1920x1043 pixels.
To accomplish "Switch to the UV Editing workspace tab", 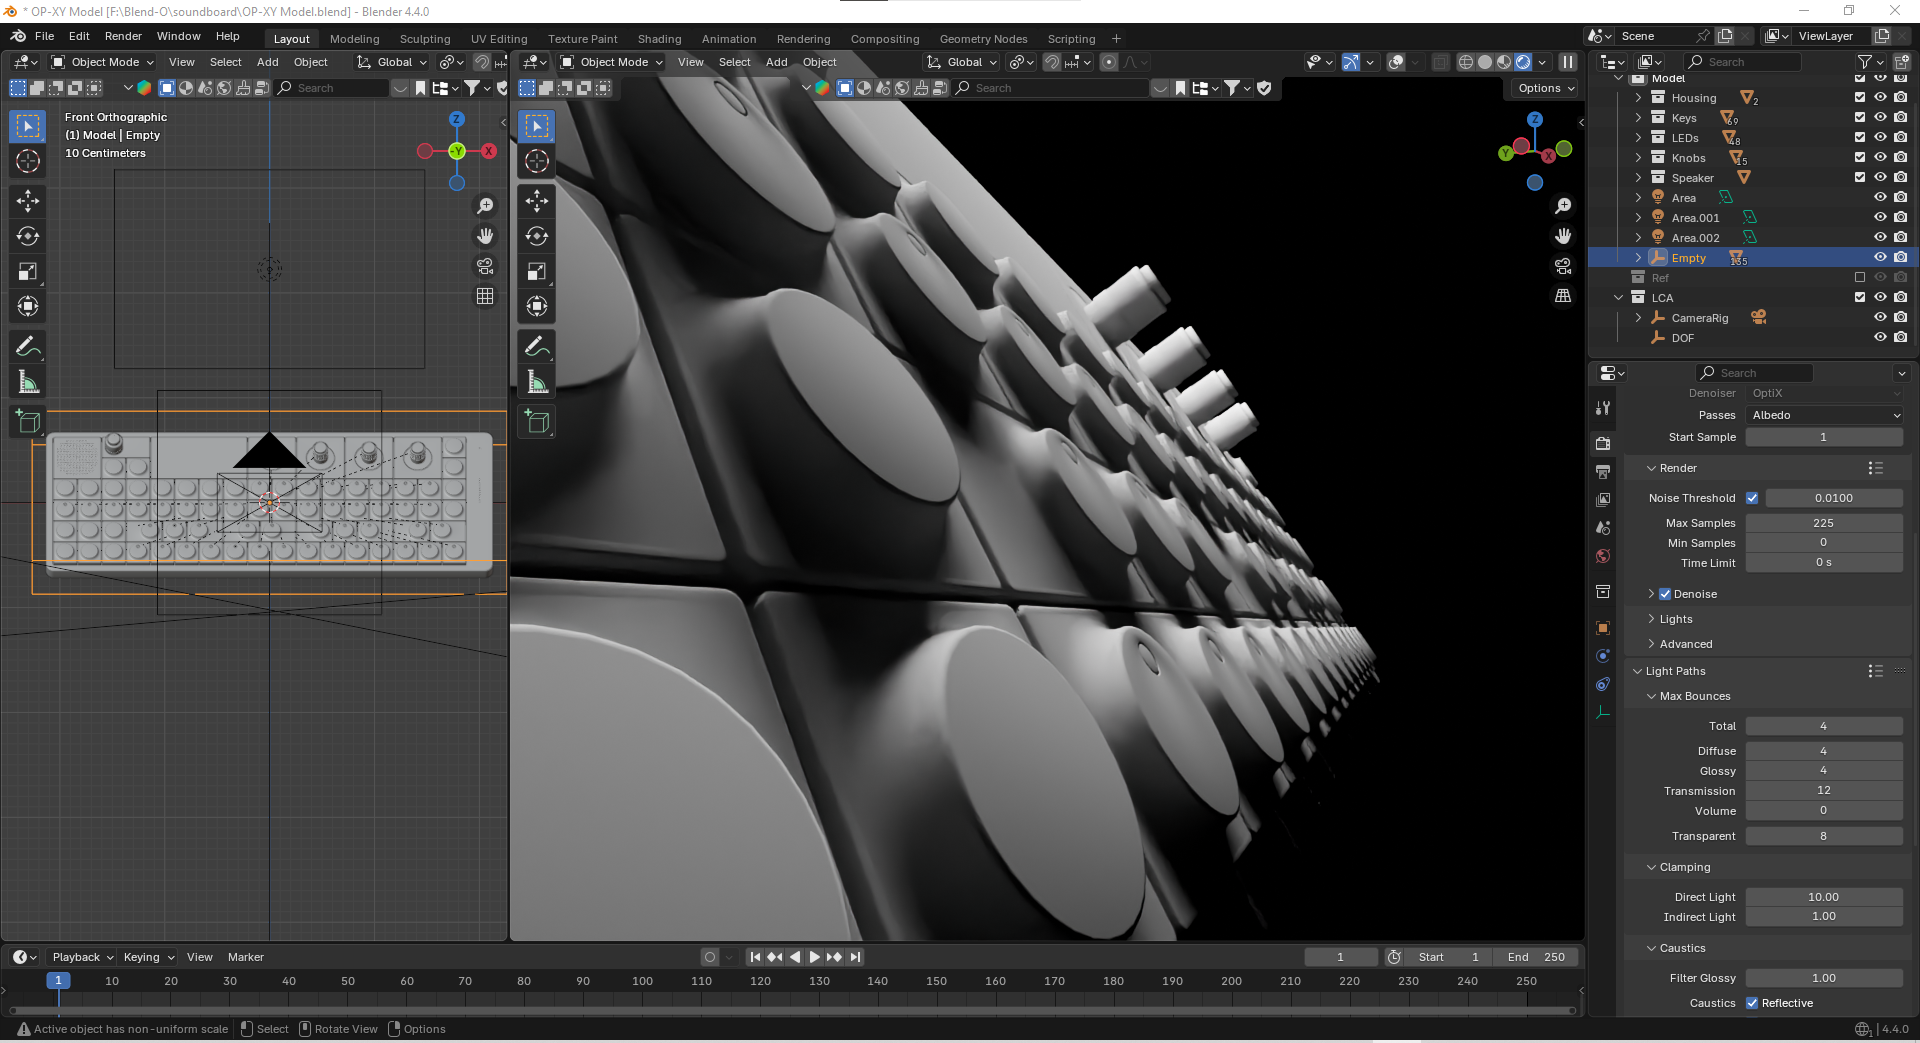I will pos(499,39).
